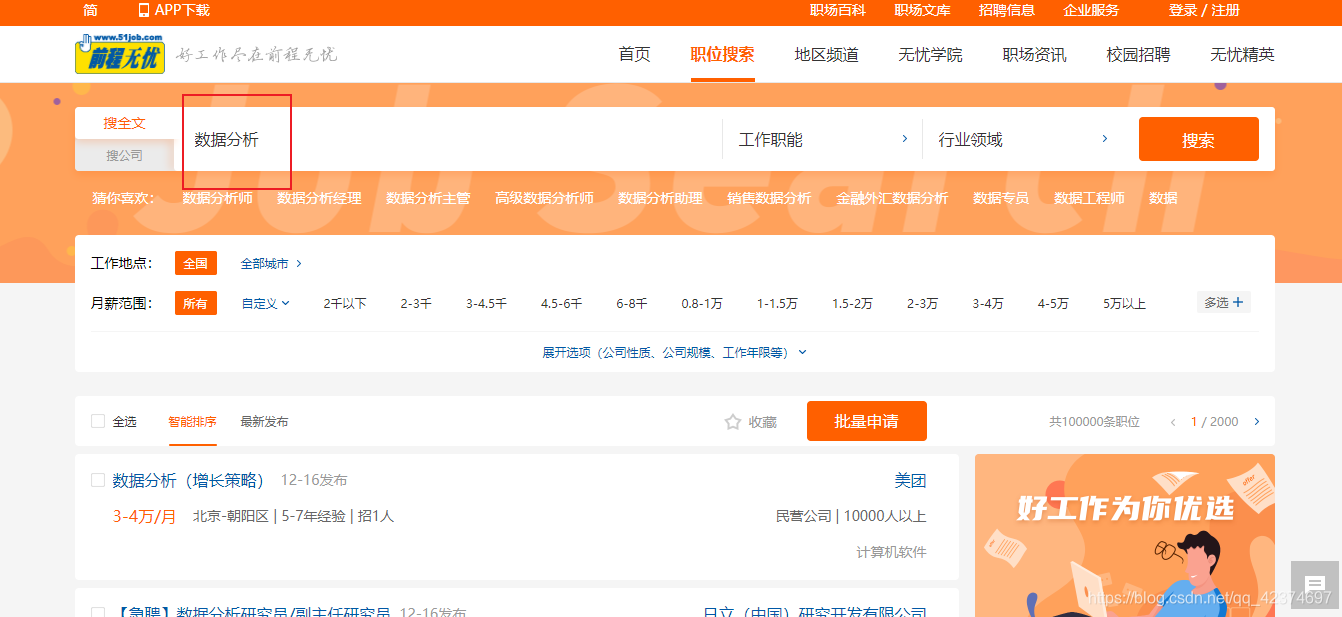This screenshot has width=1342, height=617.
Task: Click the plus icon in 多选
Action: (x=1238, y=302)
